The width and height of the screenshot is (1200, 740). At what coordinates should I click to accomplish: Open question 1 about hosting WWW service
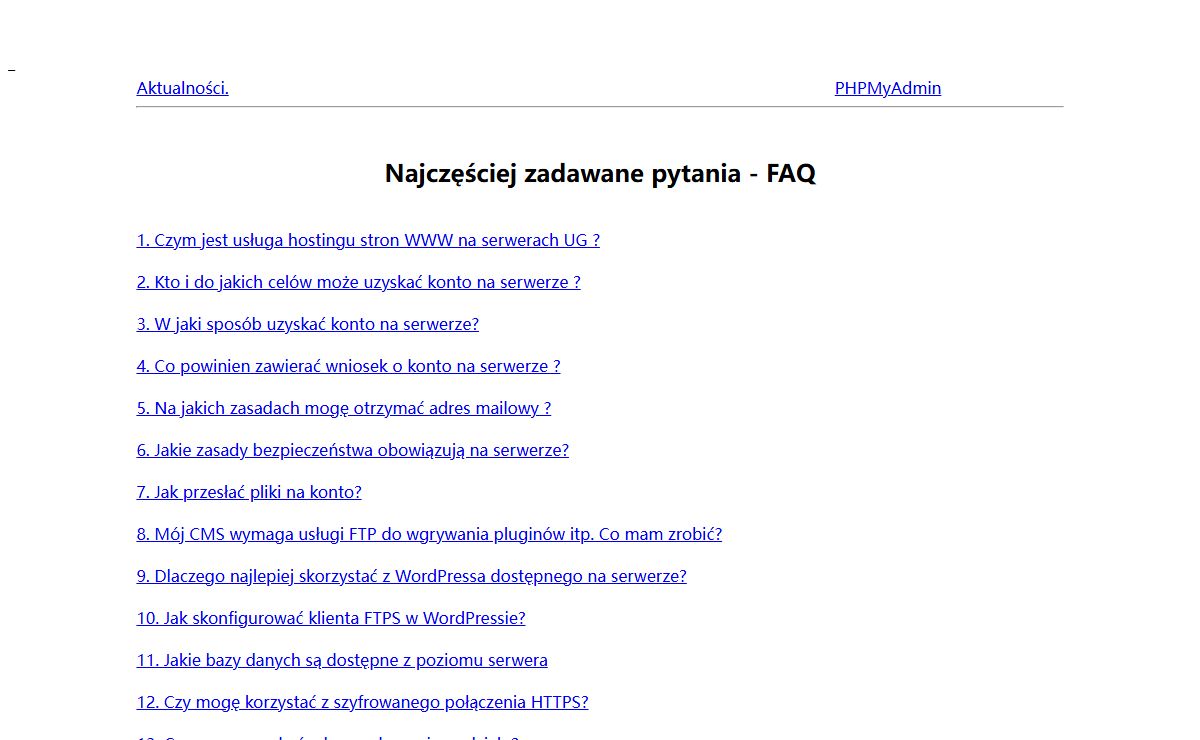[x=368, y=240]
